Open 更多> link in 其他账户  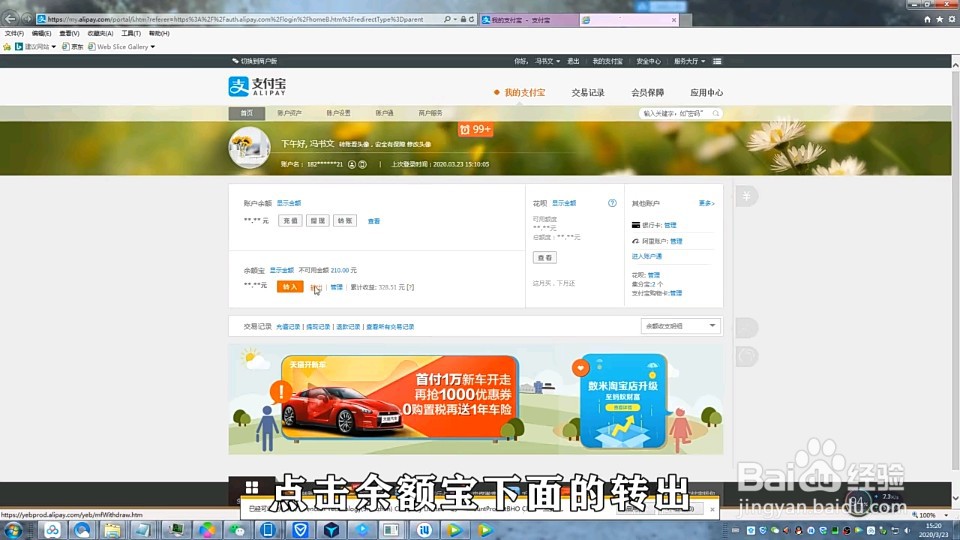click(707, 203)
